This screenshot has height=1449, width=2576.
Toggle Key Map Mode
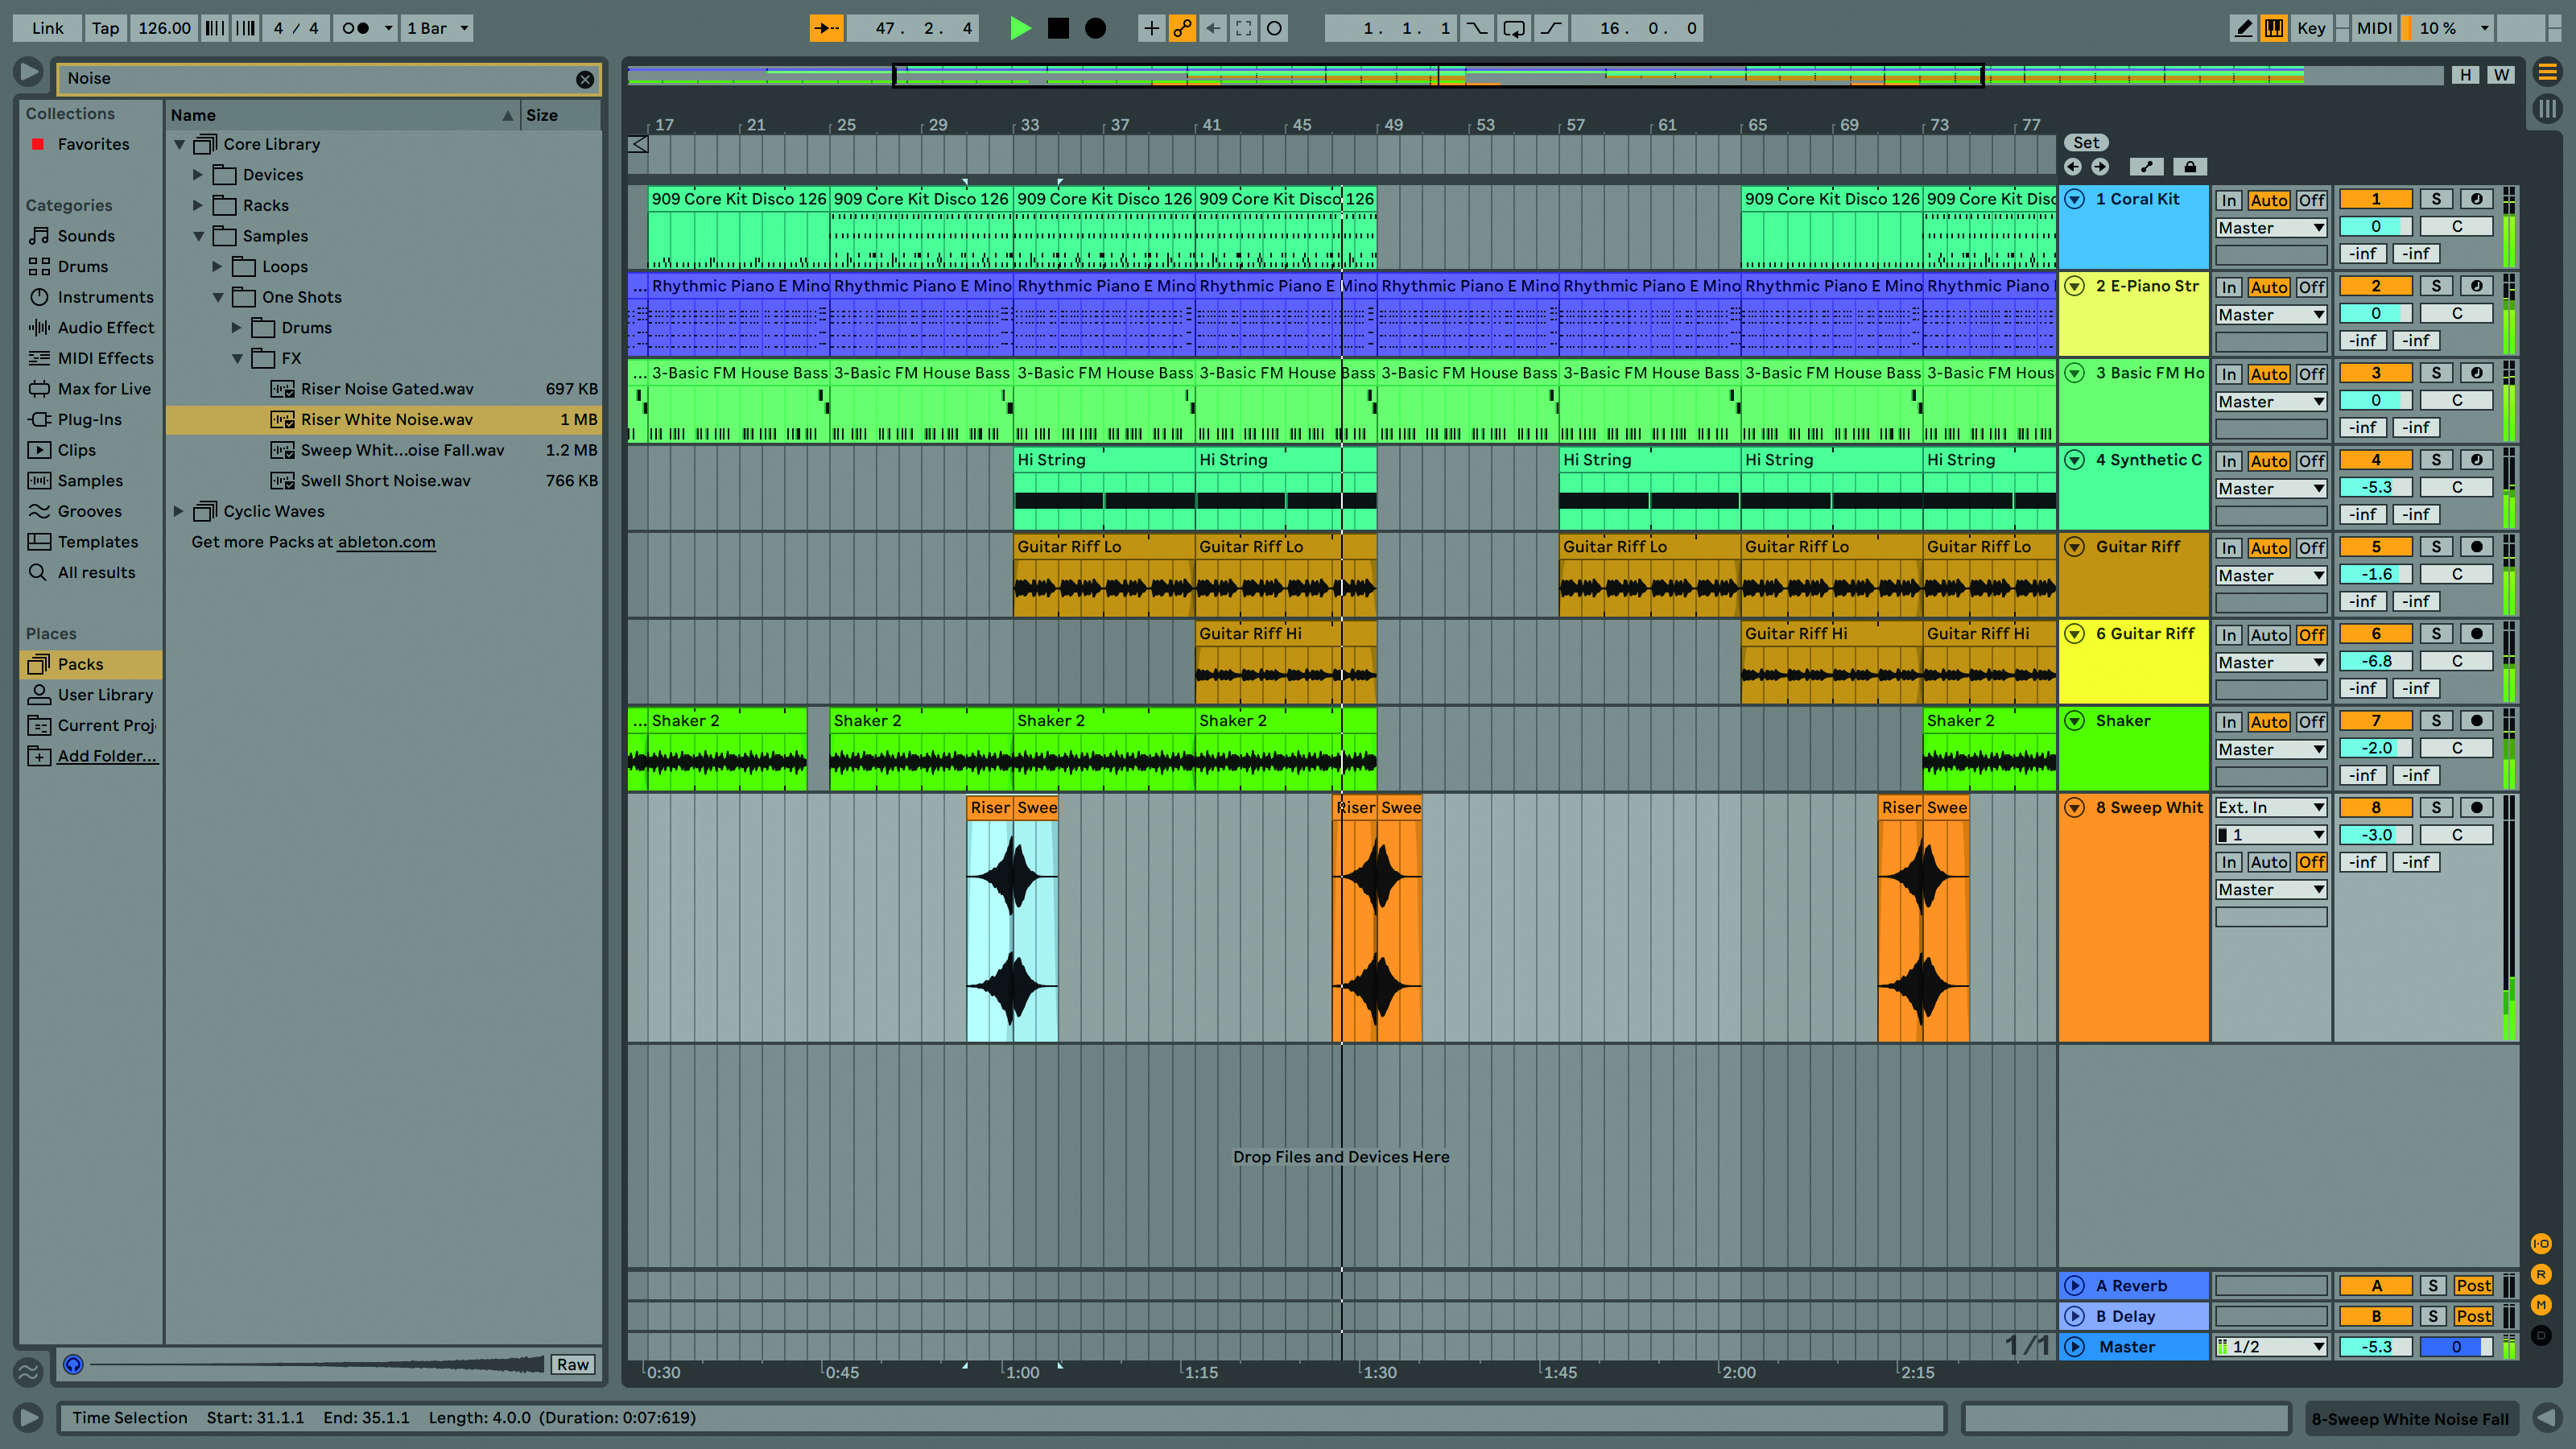point(2311,28)
